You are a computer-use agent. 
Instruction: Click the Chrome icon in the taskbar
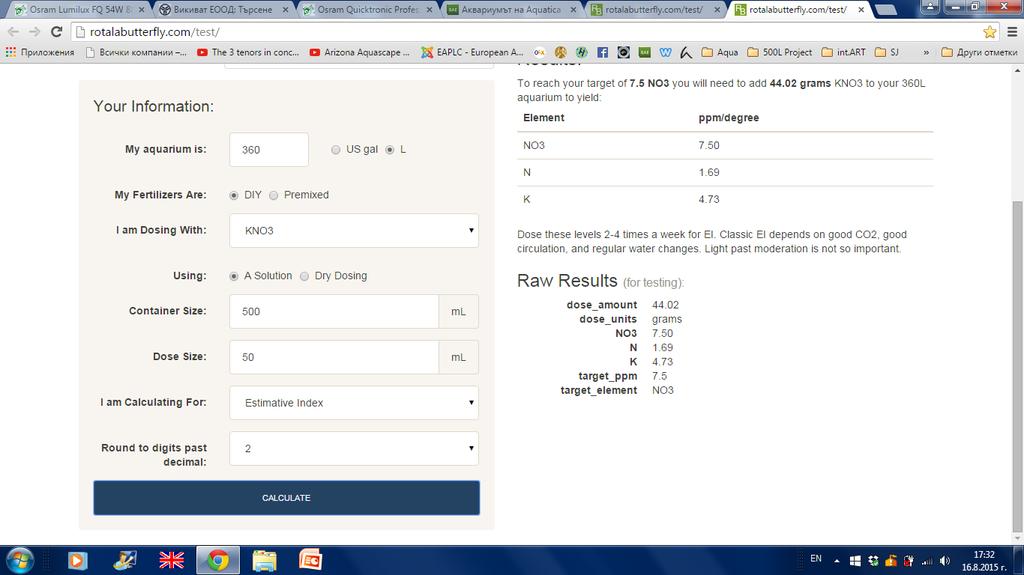(217, 559)
